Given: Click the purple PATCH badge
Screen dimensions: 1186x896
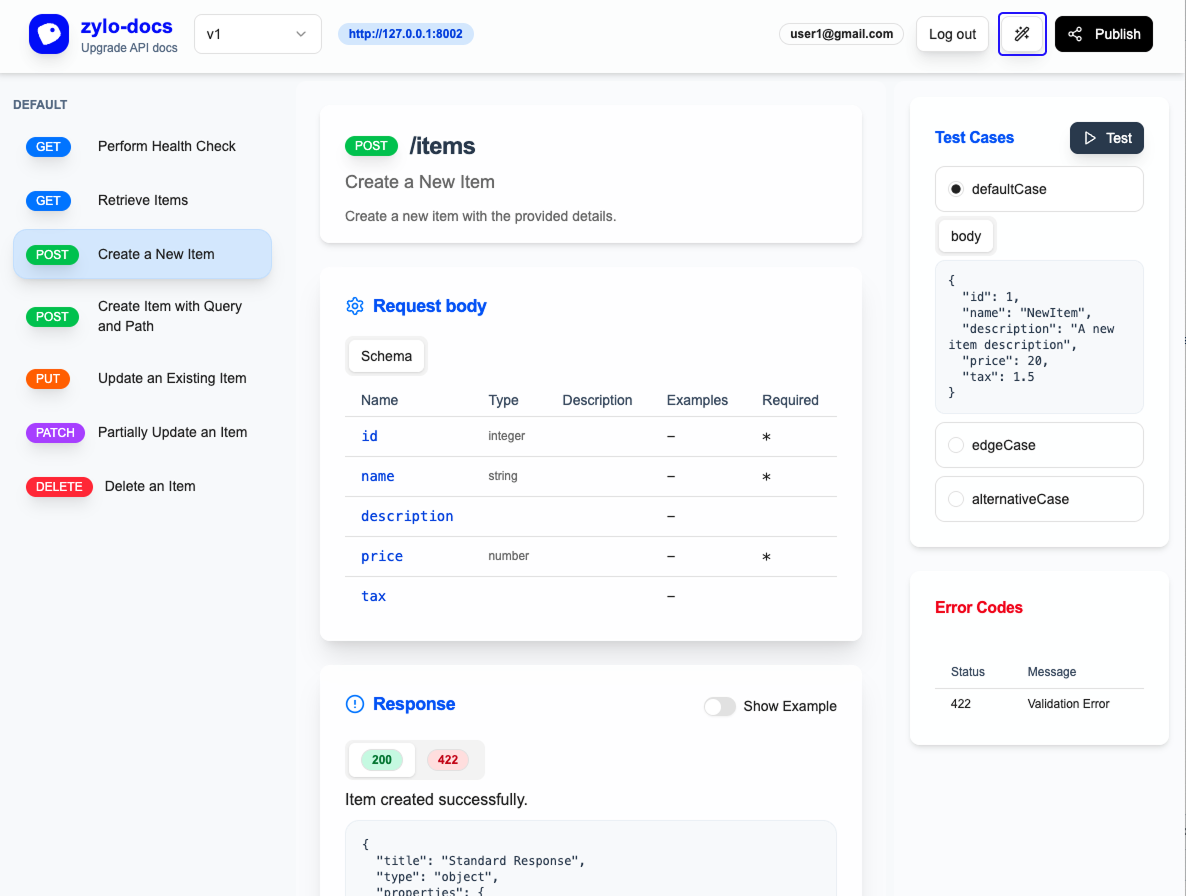Looking at the screenshot, I should click(x=55, y=432).
